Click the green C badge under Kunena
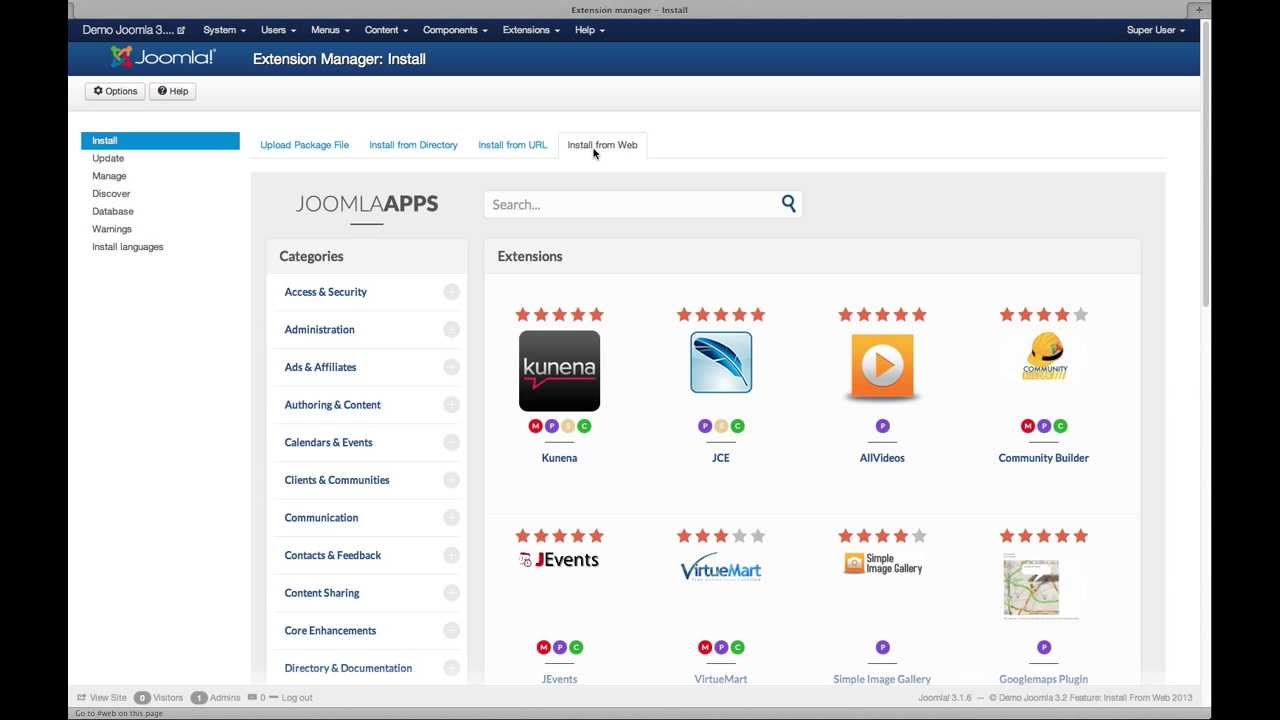 (x=584, y=426)
